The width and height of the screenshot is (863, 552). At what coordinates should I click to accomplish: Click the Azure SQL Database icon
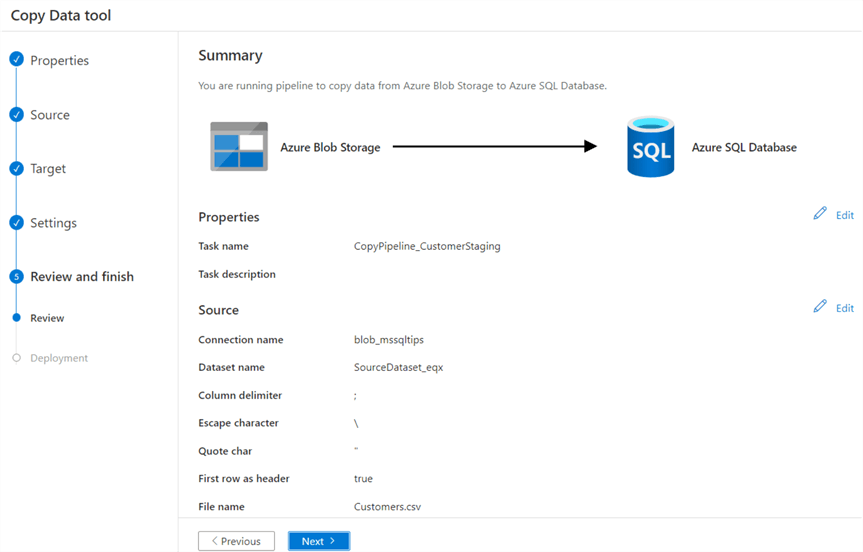(651, 146)
